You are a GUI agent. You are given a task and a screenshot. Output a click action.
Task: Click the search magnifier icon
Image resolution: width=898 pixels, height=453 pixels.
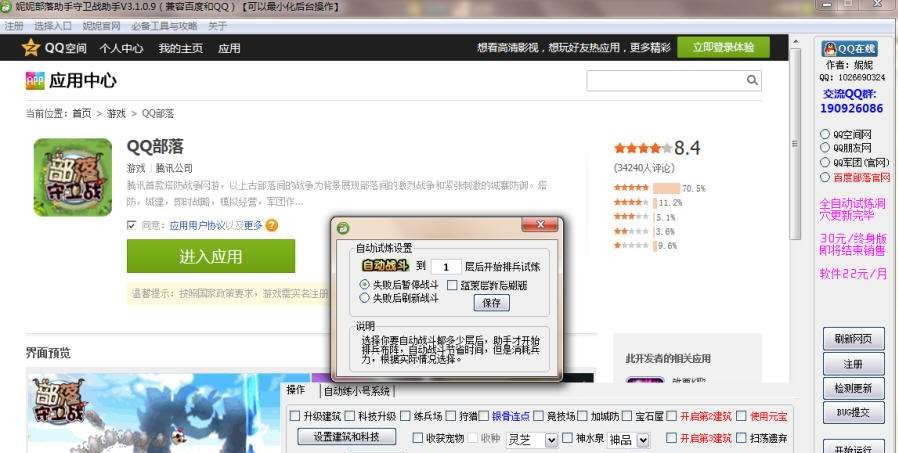tap(752, 80)
